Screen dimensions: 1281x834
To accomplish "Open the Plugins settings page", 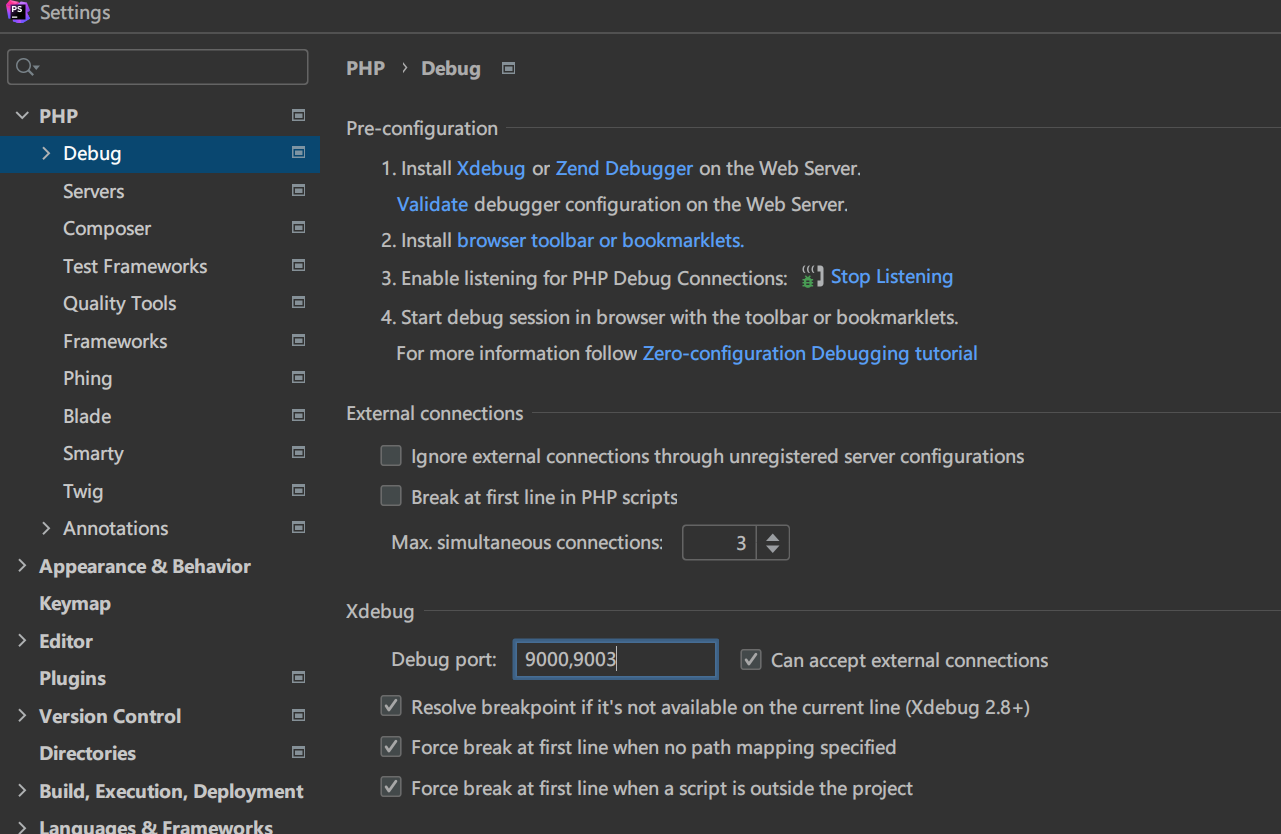I will click(72, 678).
